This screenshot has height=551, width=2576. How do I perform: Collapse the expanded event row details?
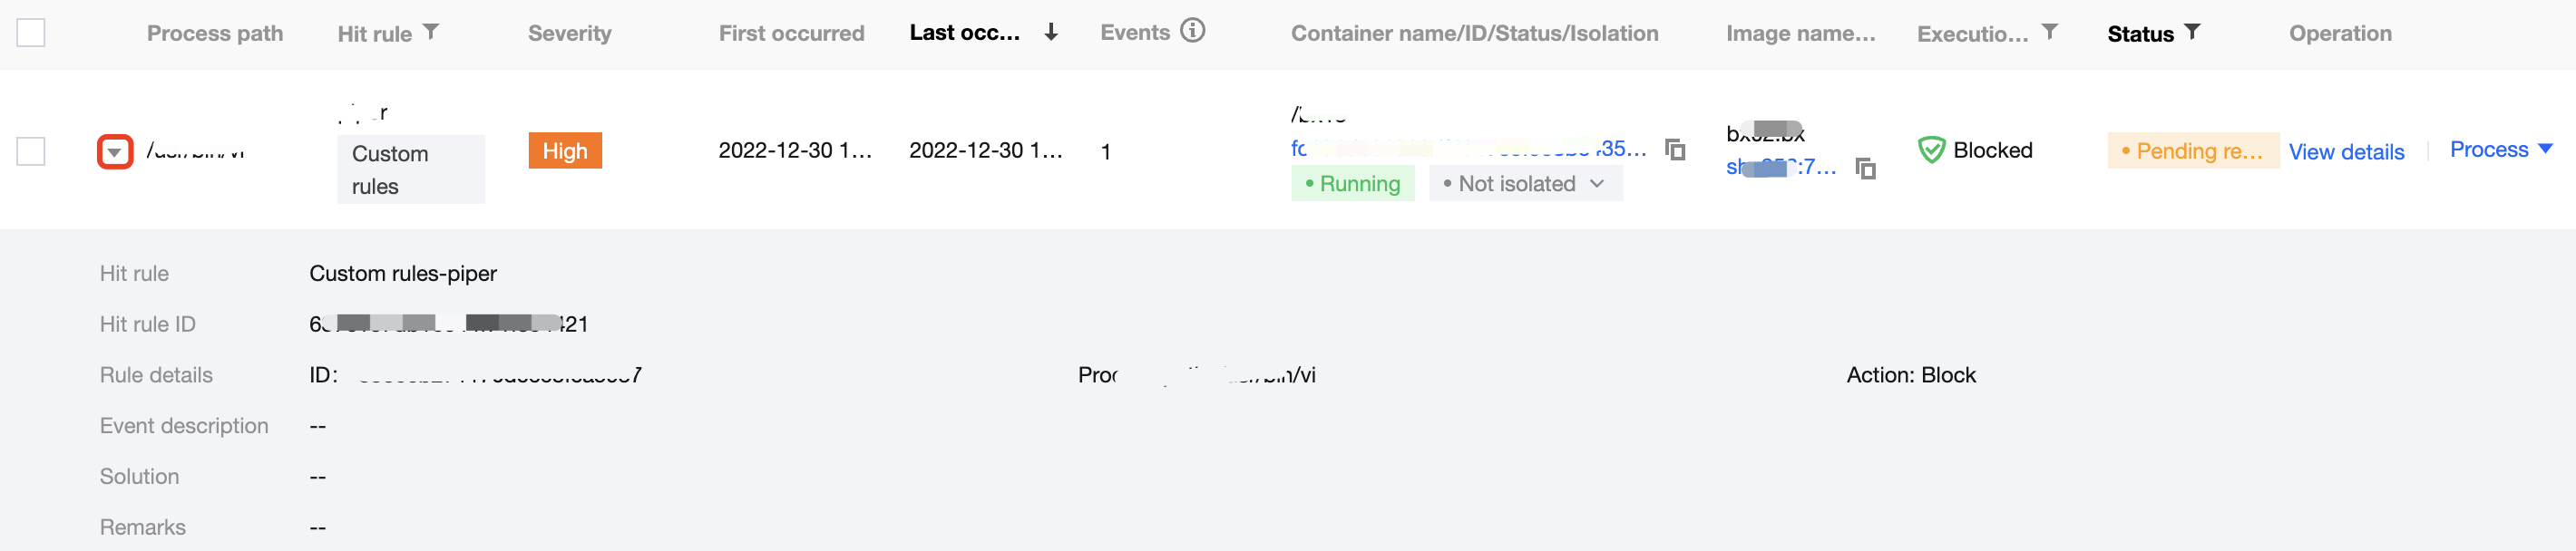pos(115,152)
